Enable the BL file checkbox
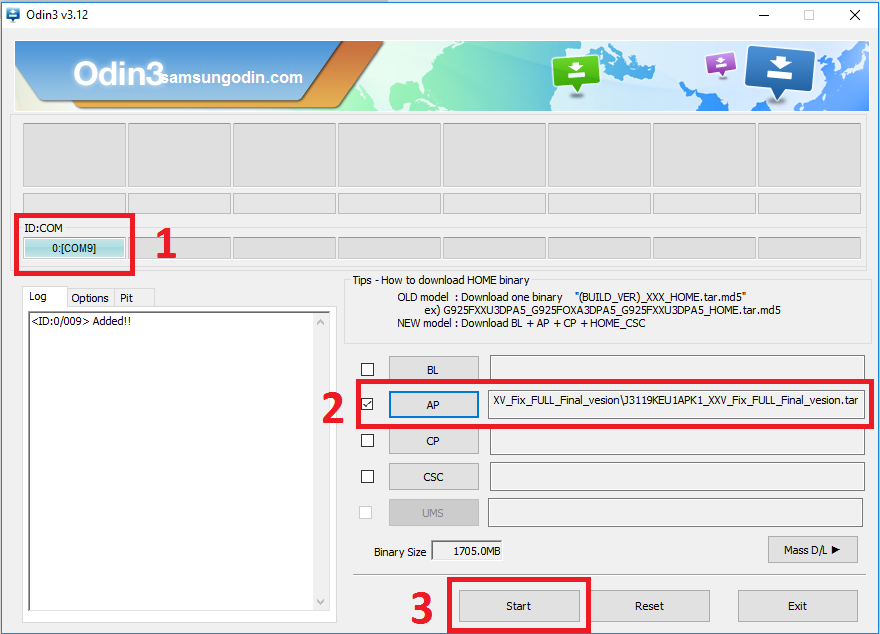The width and height of the screenshot is (880, 634). (366, 369)
